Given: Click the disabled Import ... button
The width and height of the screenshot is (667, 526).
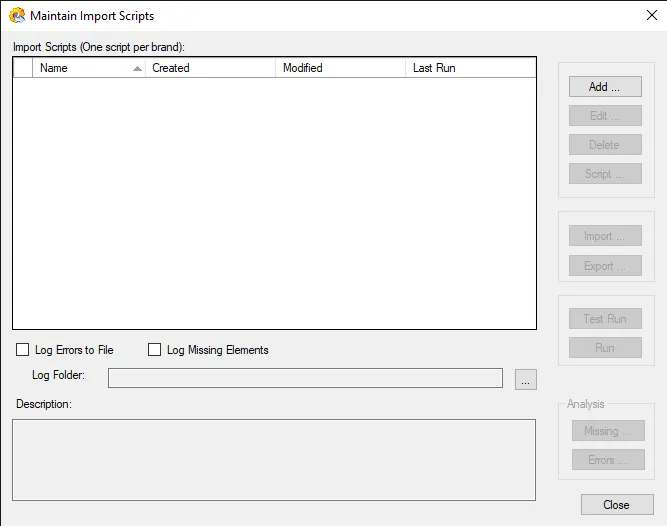Looking at the screenshot, I should (x=605, y=236).
